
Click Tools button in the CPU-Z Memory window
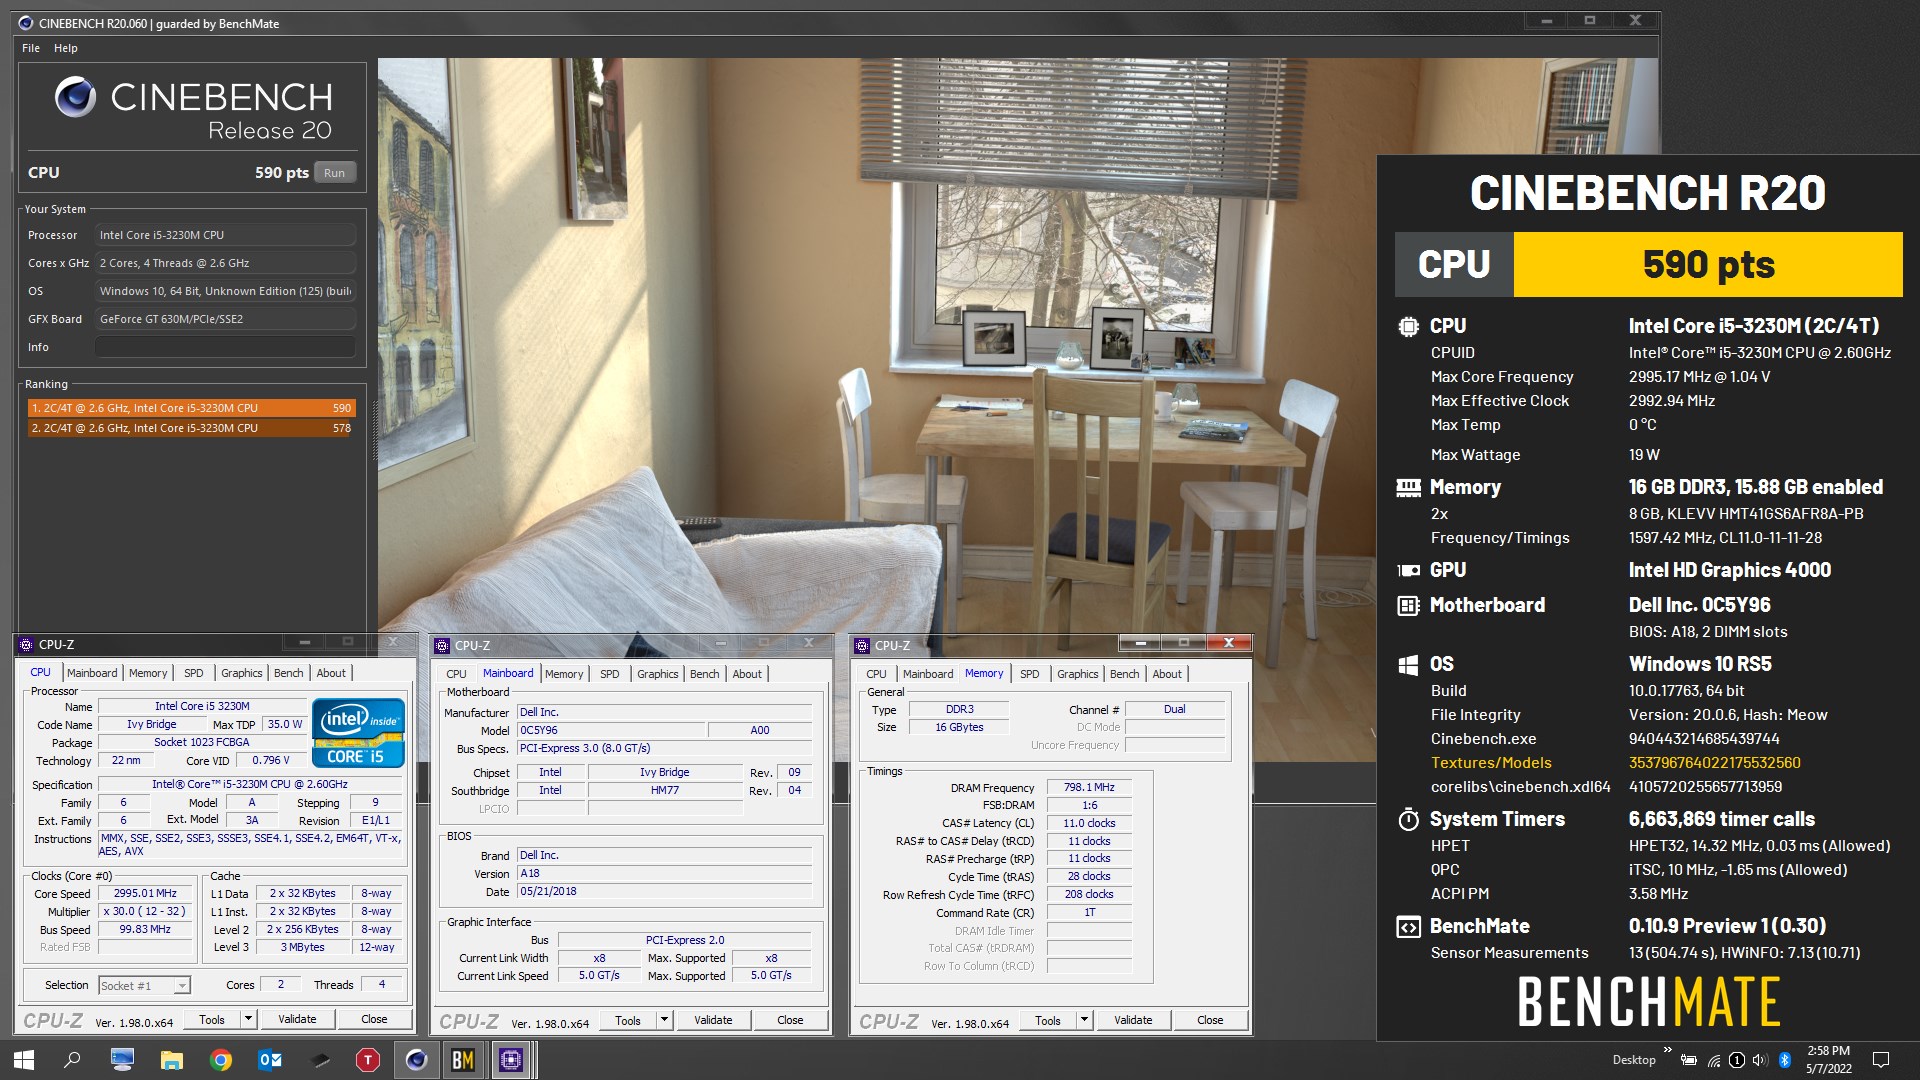tap(1048, 1020)
